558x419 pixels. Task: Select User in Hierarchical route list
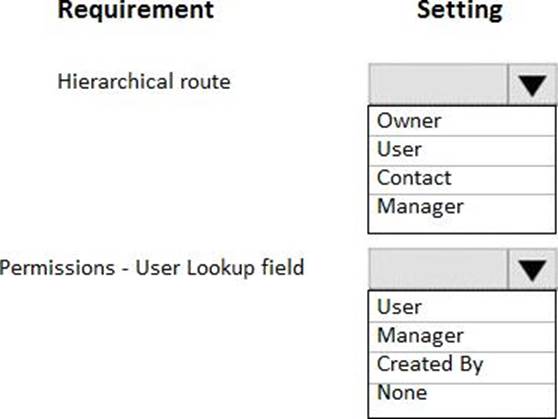462,151
